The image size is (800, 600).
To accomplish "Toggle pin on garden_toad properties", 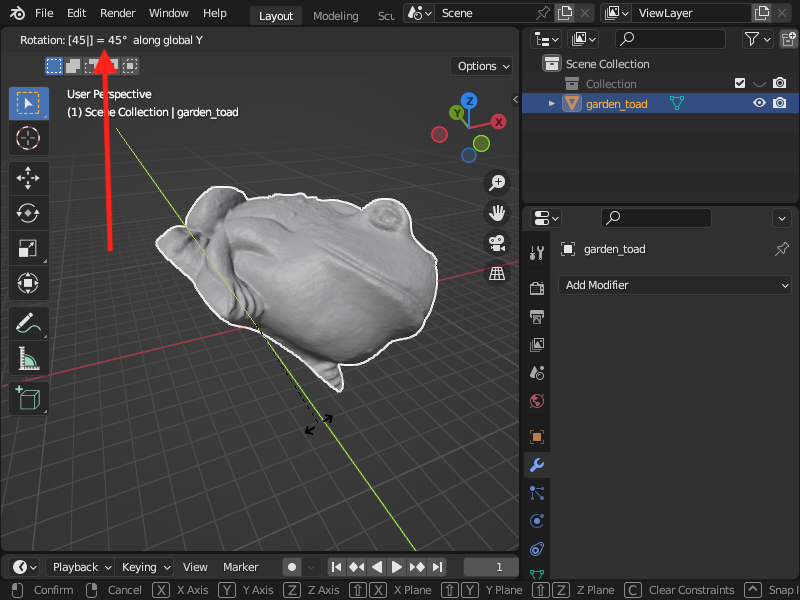I will (x=782, y=249).
